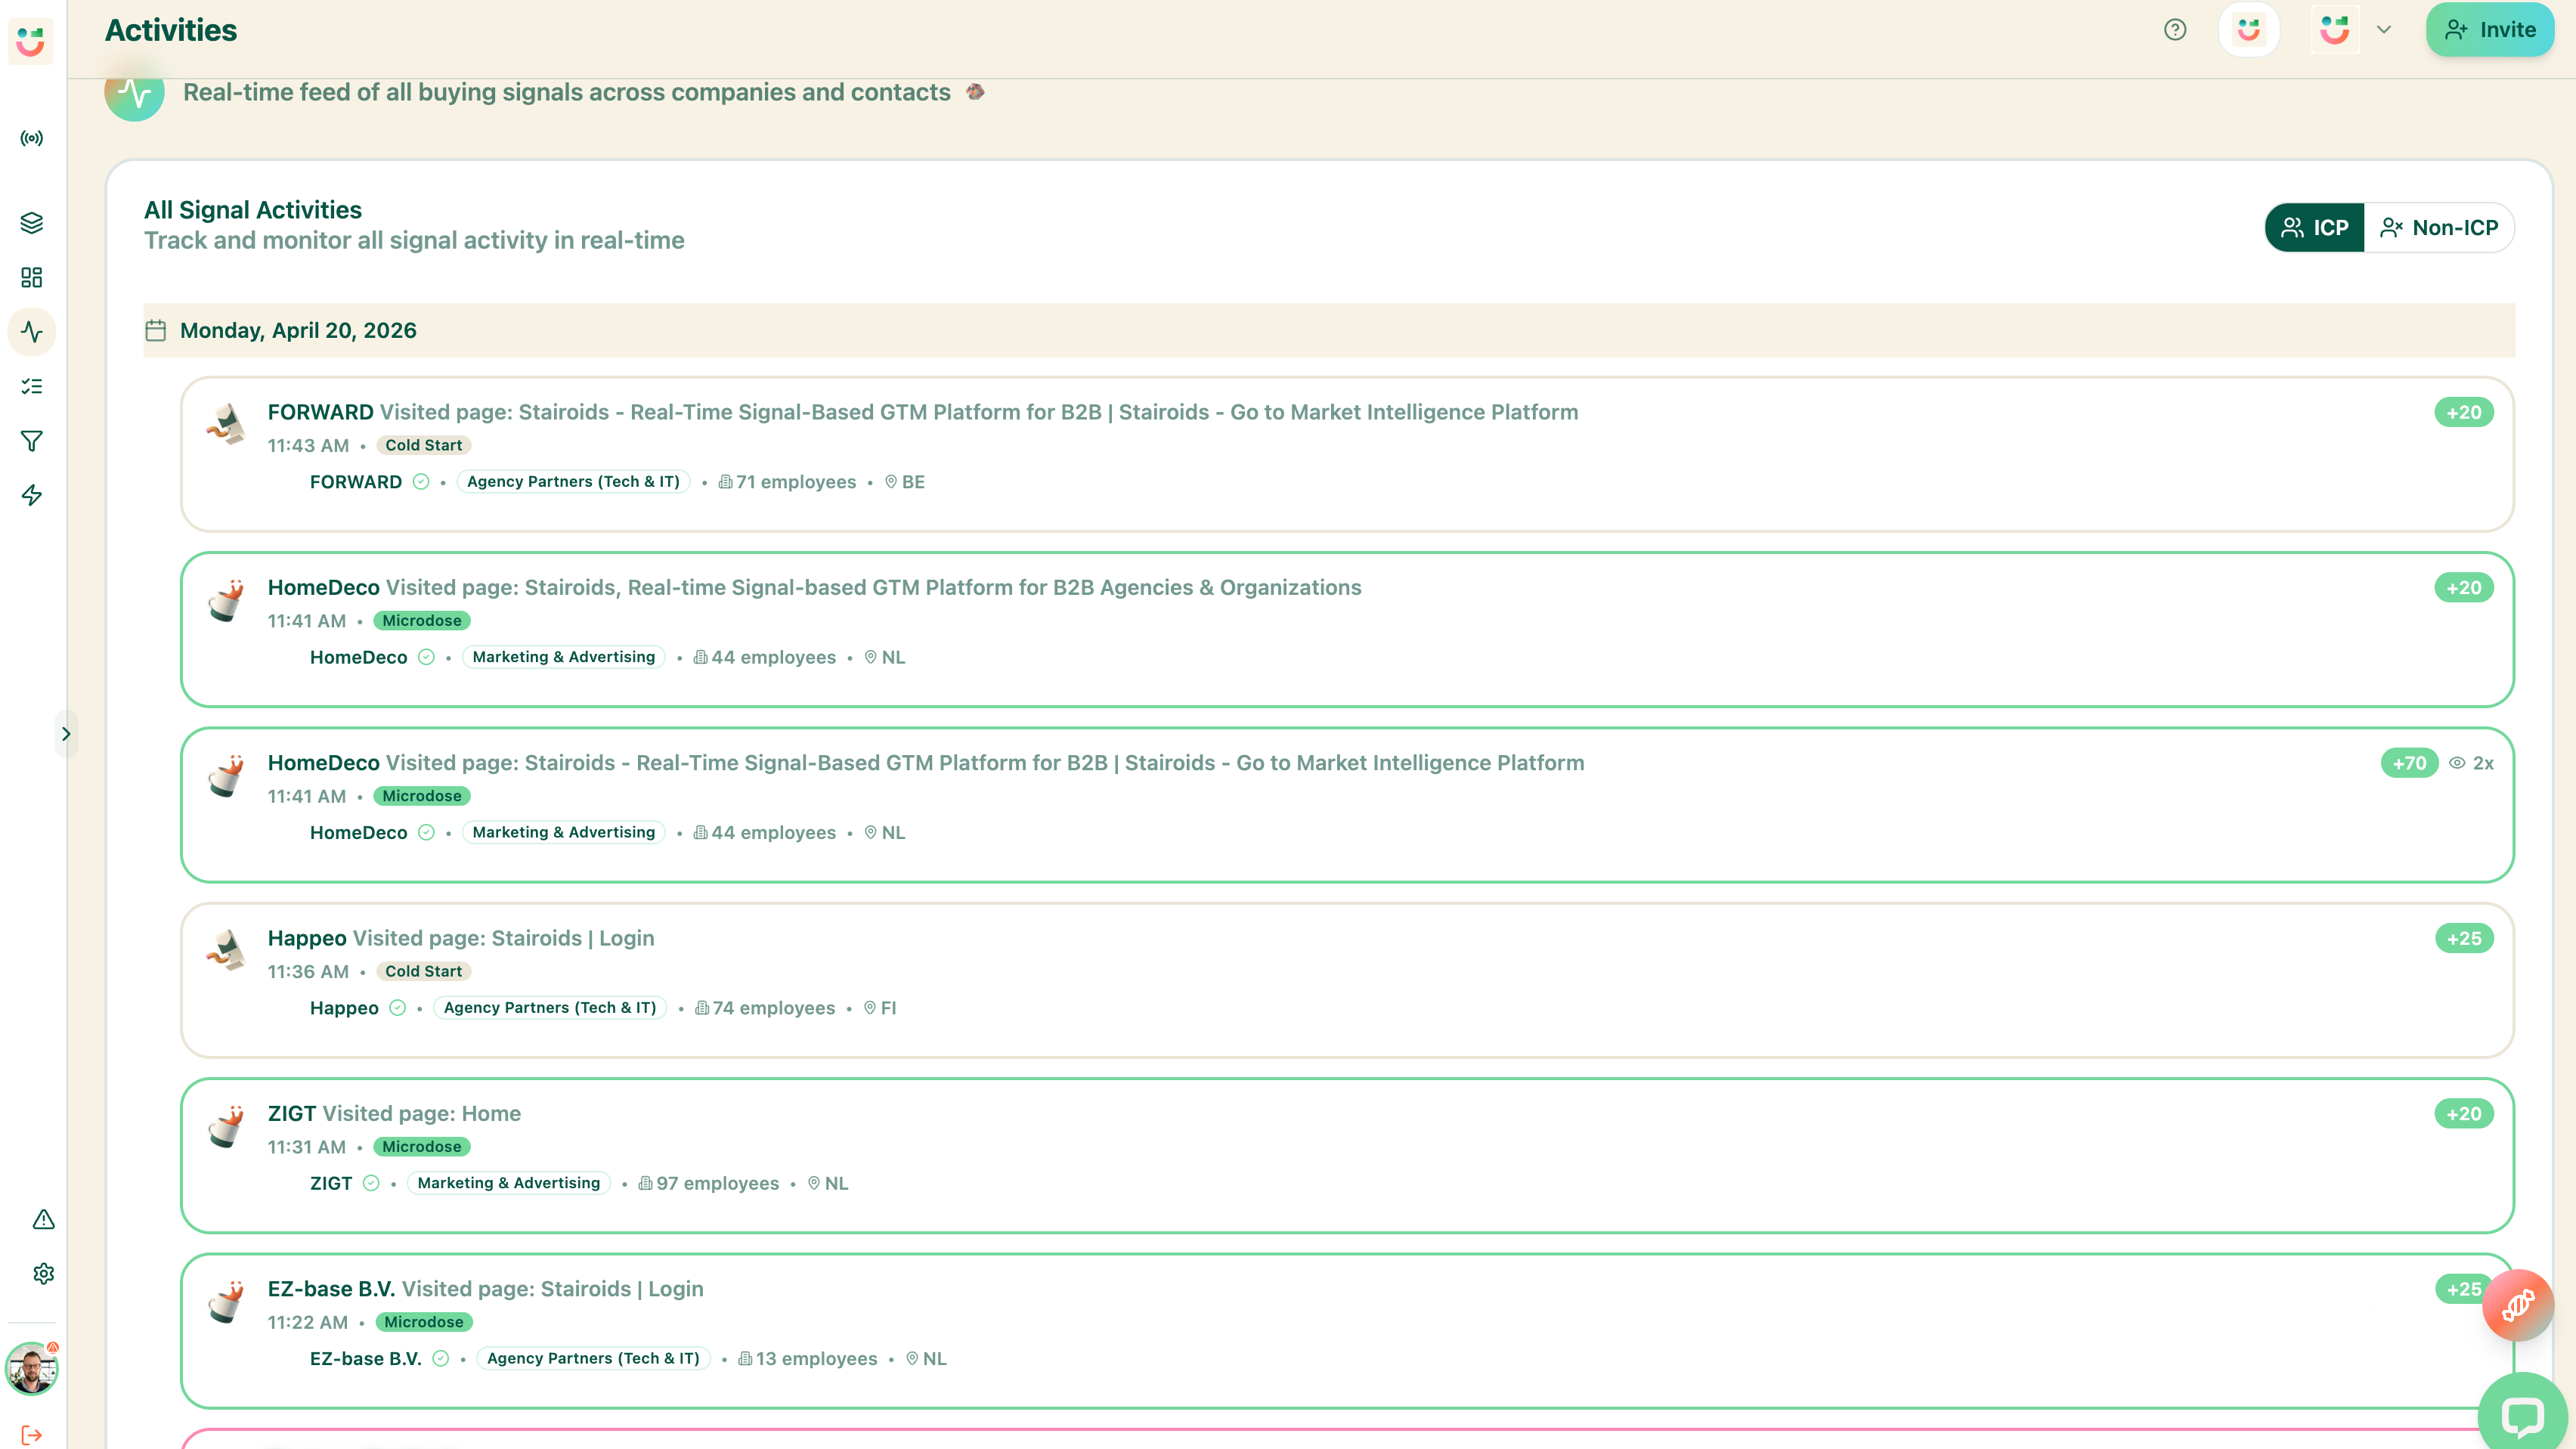Click the '71 employees' text on FORWARD
This screenshot has width=2576, height=1449.
796,482
